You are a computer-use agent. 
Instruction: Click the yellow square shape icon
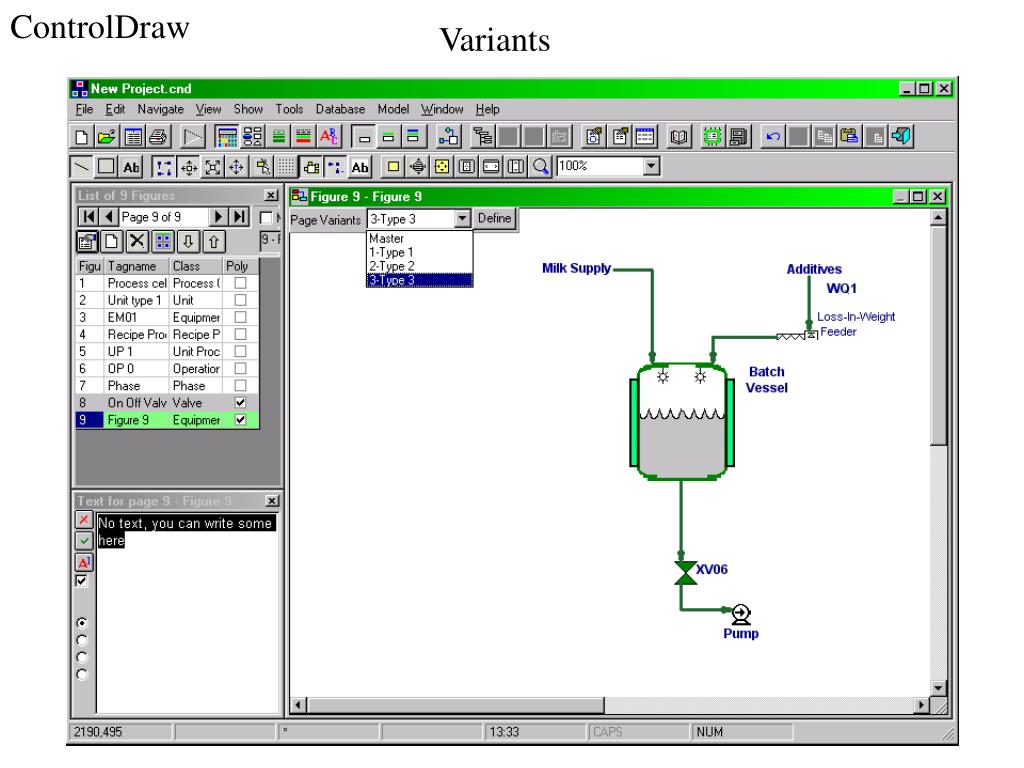pyautogui.click(x=393, y=167)
